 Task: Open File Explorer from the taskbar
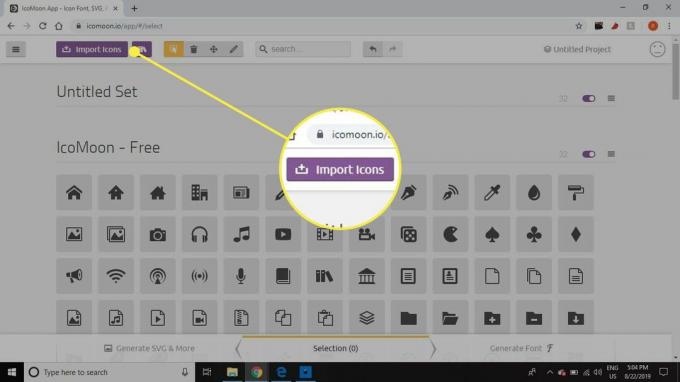point(232,372)
